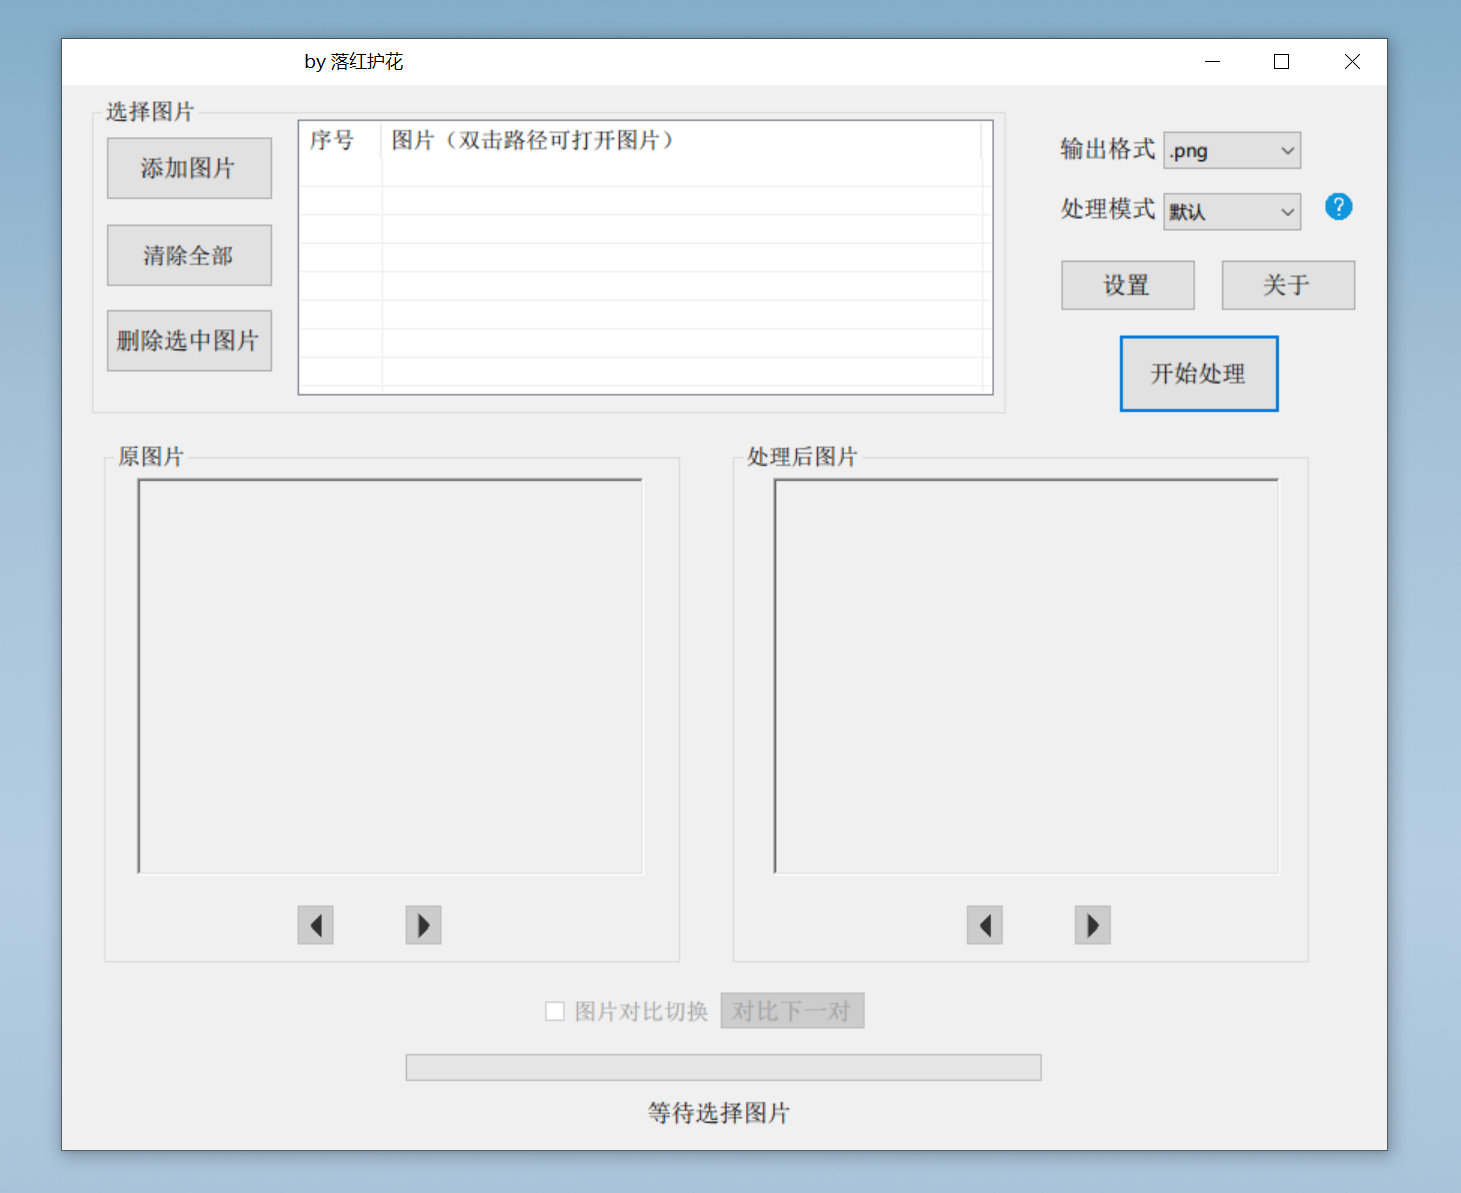Screen dimensions: 1461x1193
Task: Click the 序号 column header
Action: pos(332,141)
